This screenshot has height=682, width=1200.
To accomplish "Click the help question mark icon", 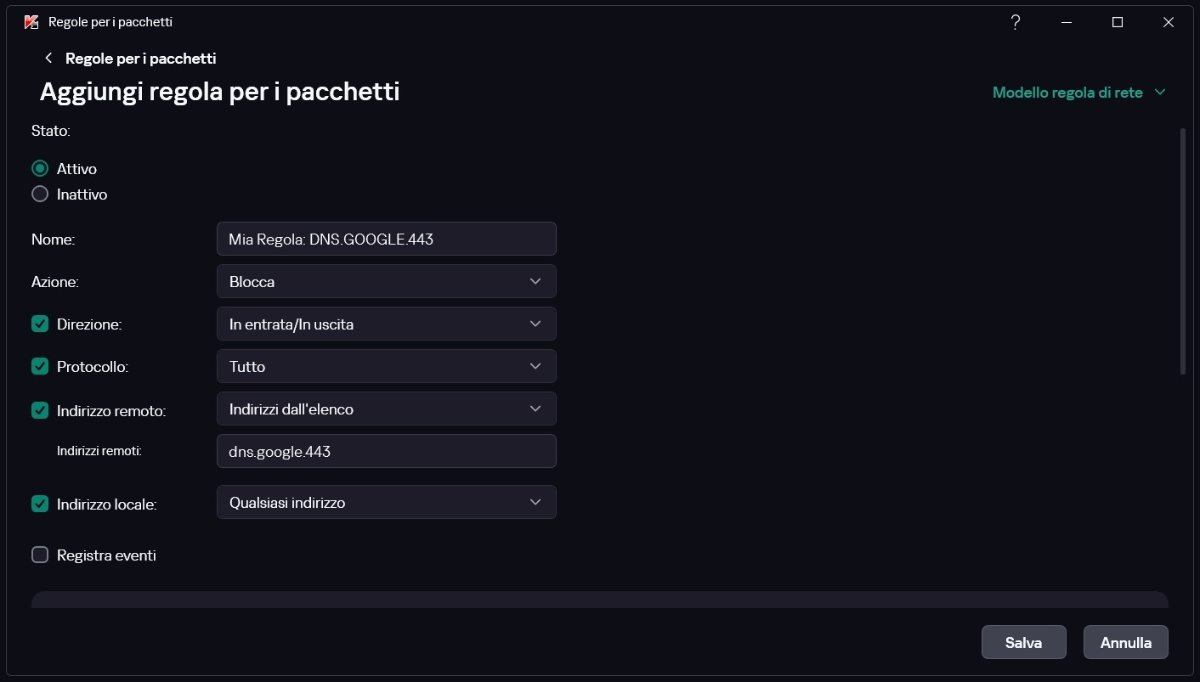I will coord(1015,22).
